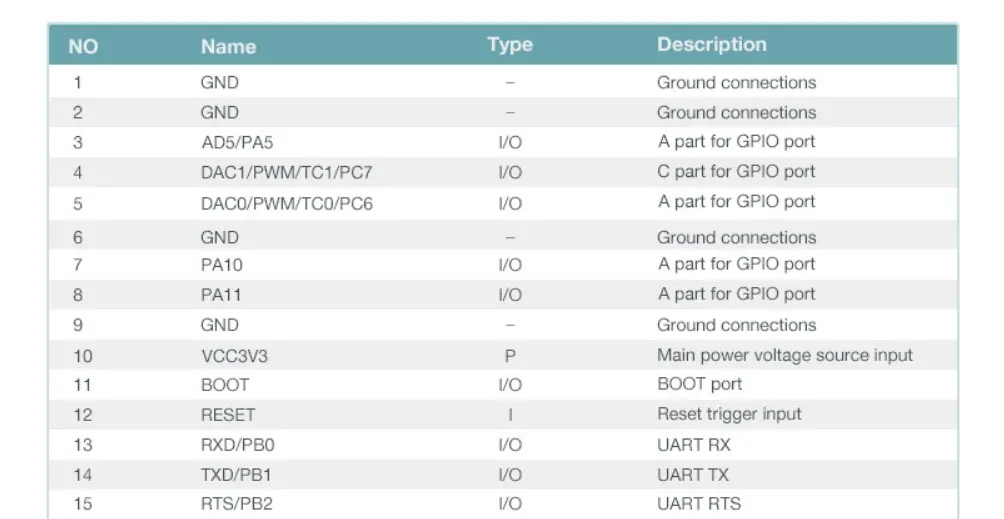
Task: Select the RXD/PB0 name cell
Action: pyautogui.click(x=238, y=445)
